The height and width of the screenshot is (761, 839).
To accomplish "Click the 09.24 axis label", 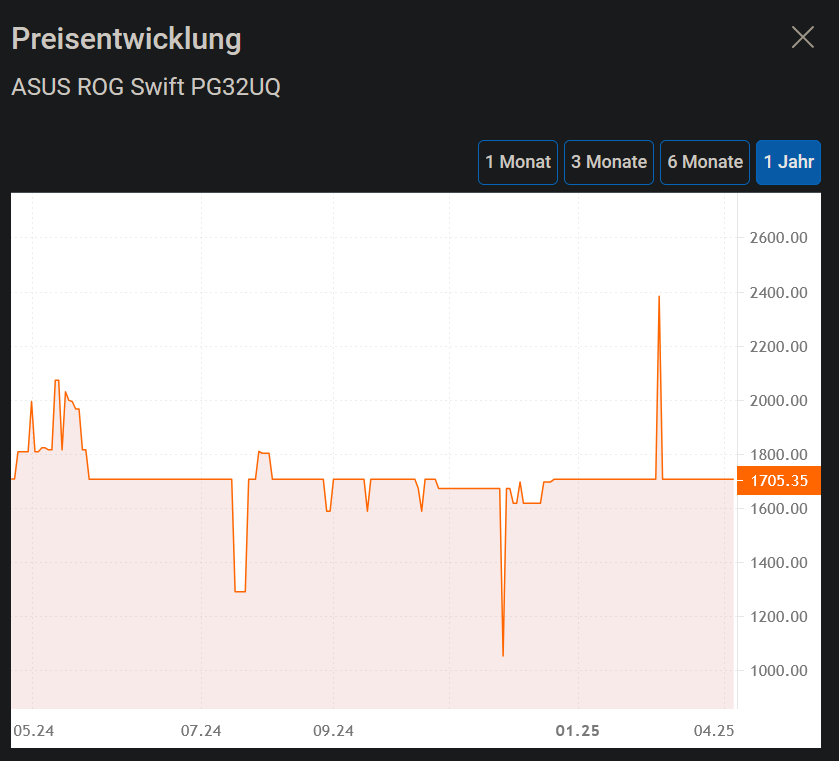I will (x=332, y=731).
